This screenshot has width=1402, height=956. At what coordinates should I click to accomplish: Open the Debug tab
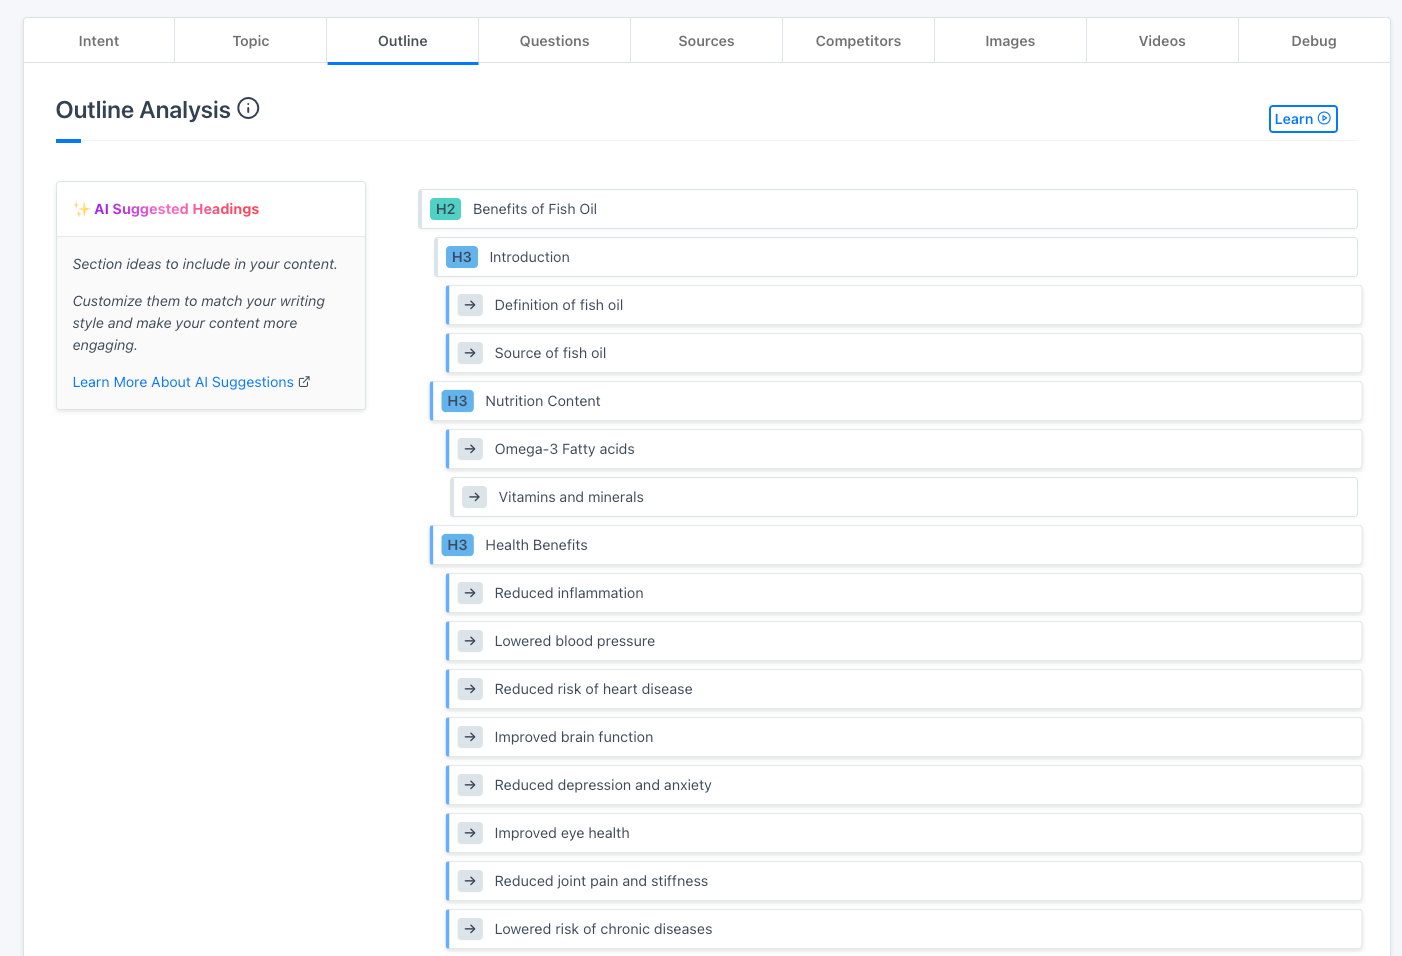(1314, 41)
